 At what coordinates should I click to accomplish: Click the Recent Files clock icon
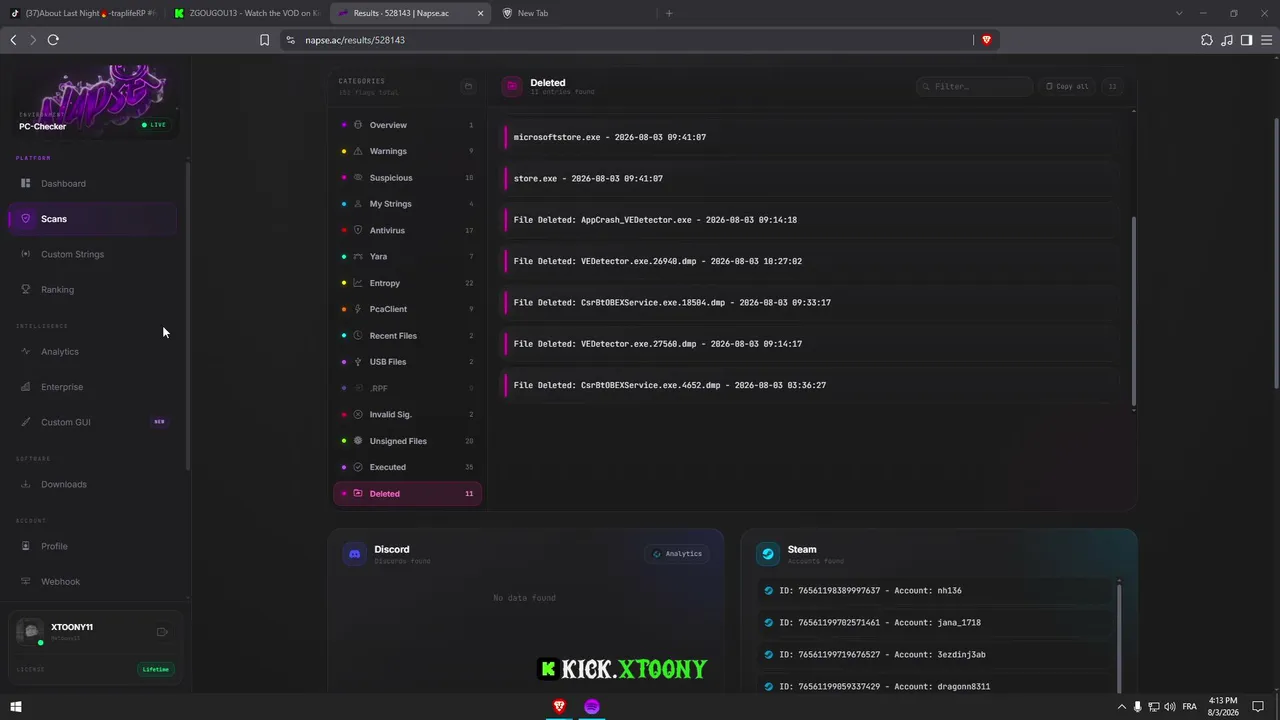pyautogui.click(x=358, y=336)
